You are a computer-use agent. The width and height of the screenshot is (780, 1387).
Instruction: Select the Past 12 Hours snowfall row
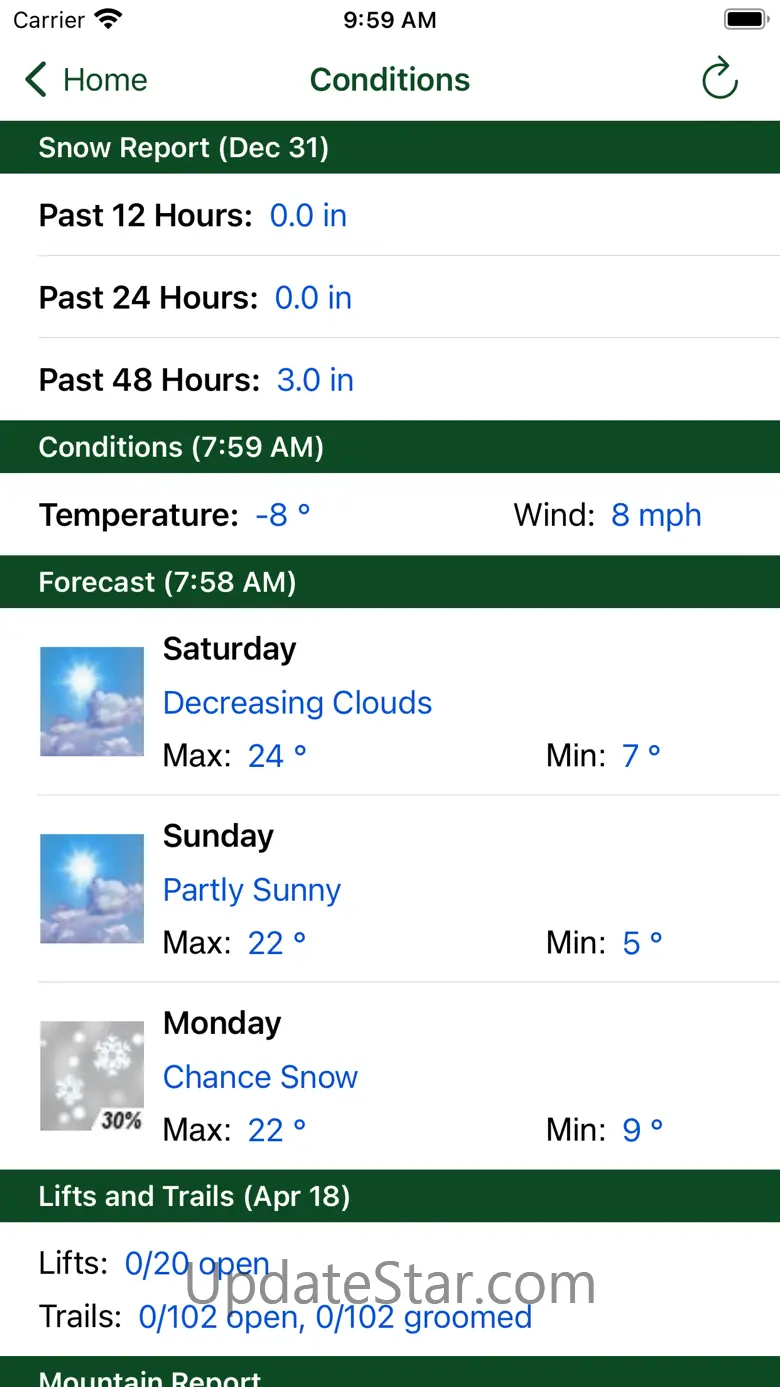[x=390, y=215]
